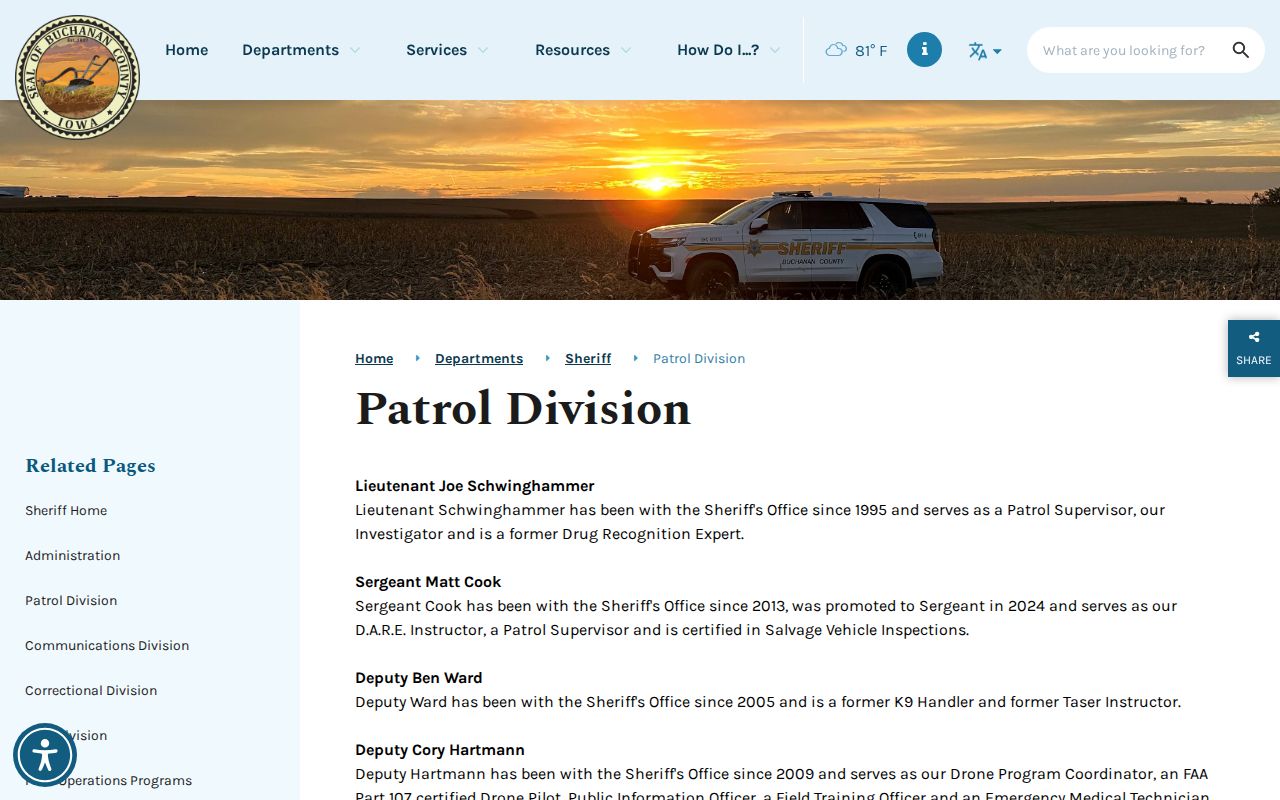Open the Services navigation menu item
The image size is (1280, 800).
(x=436, y=50)
